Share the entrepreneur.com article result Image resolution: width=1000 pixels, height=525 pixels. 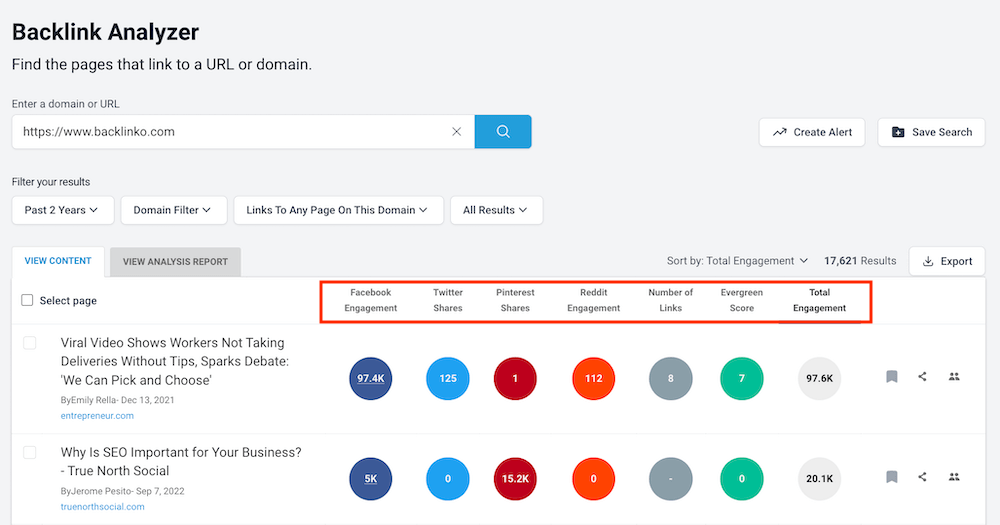click(923, 377)
